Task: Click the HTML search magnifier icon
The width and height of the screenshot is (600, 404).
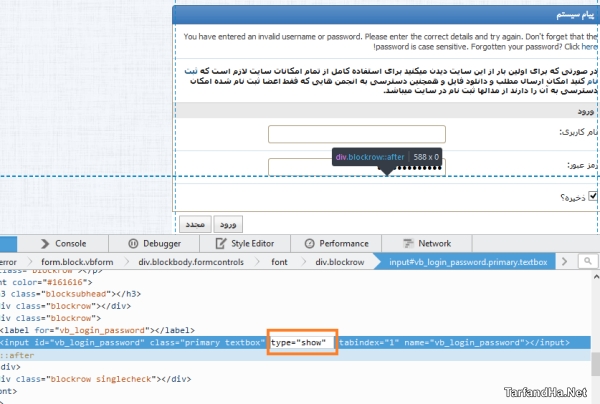Action: coord(588,261)
